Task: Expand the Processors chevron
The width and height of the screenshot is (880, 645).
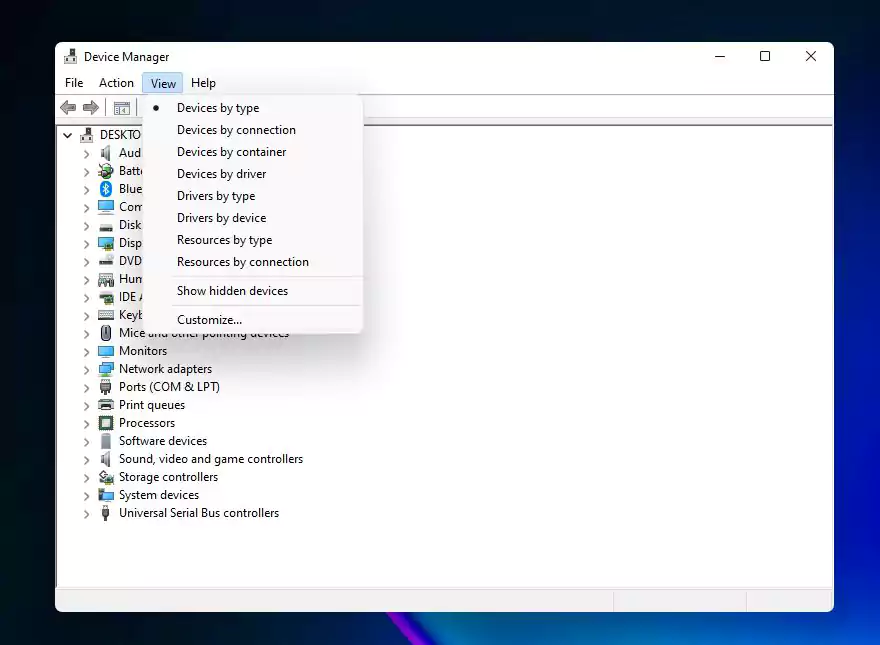Action: 86,424
